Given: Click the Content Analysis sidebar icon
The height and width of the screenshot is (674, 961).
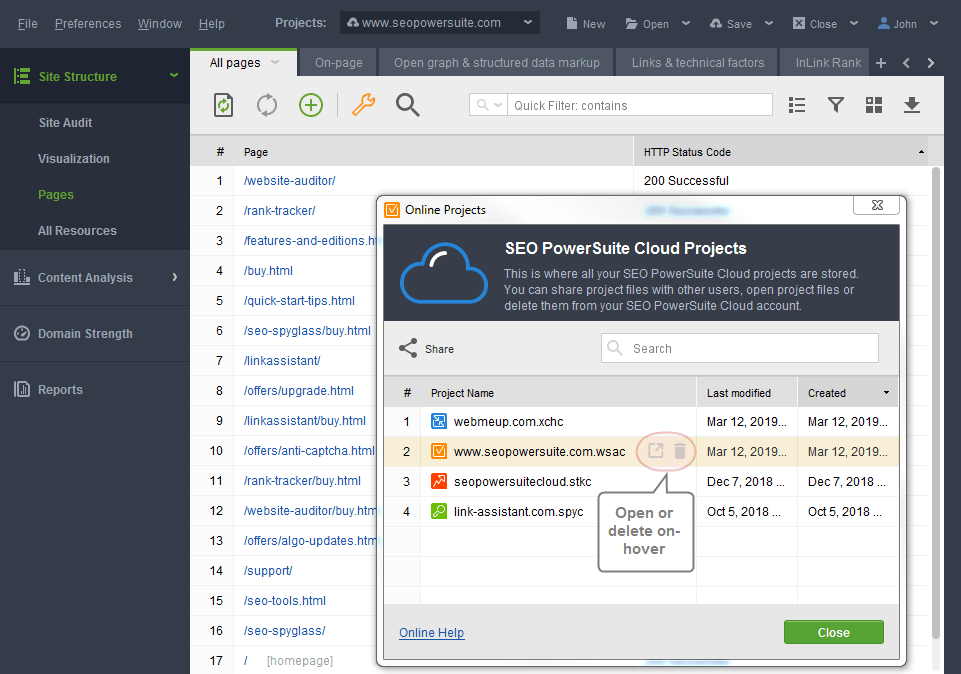Looking at the screenshot, I should pos(22,277).
